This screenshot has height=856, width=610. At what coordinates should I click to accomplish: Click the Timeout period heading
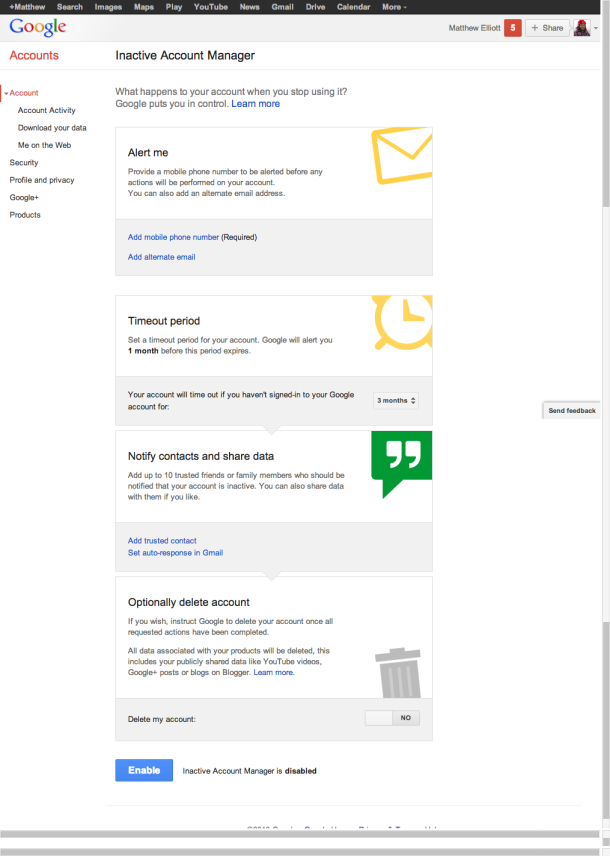tap(164, 322)
